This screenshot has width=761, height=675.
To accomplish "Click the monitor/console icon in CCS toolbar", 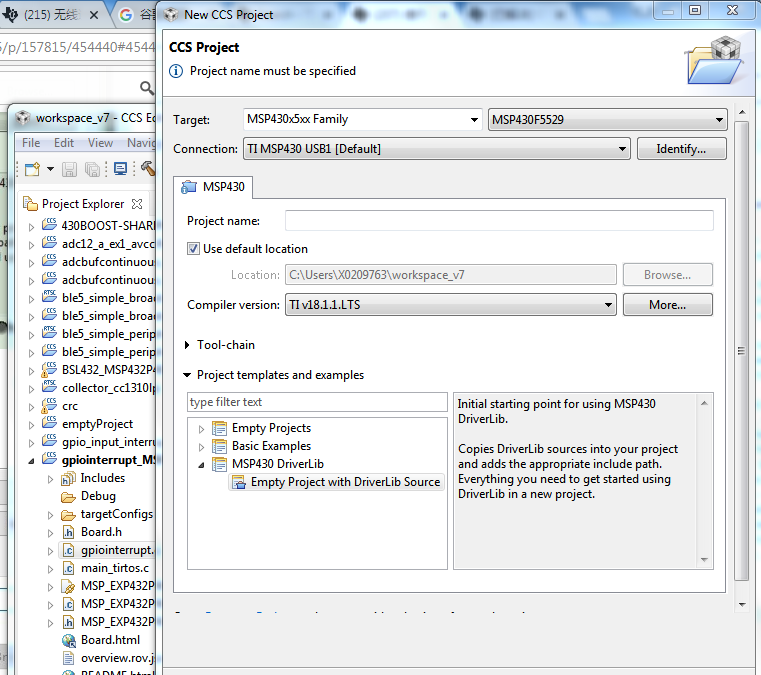I will pos(120,169).
